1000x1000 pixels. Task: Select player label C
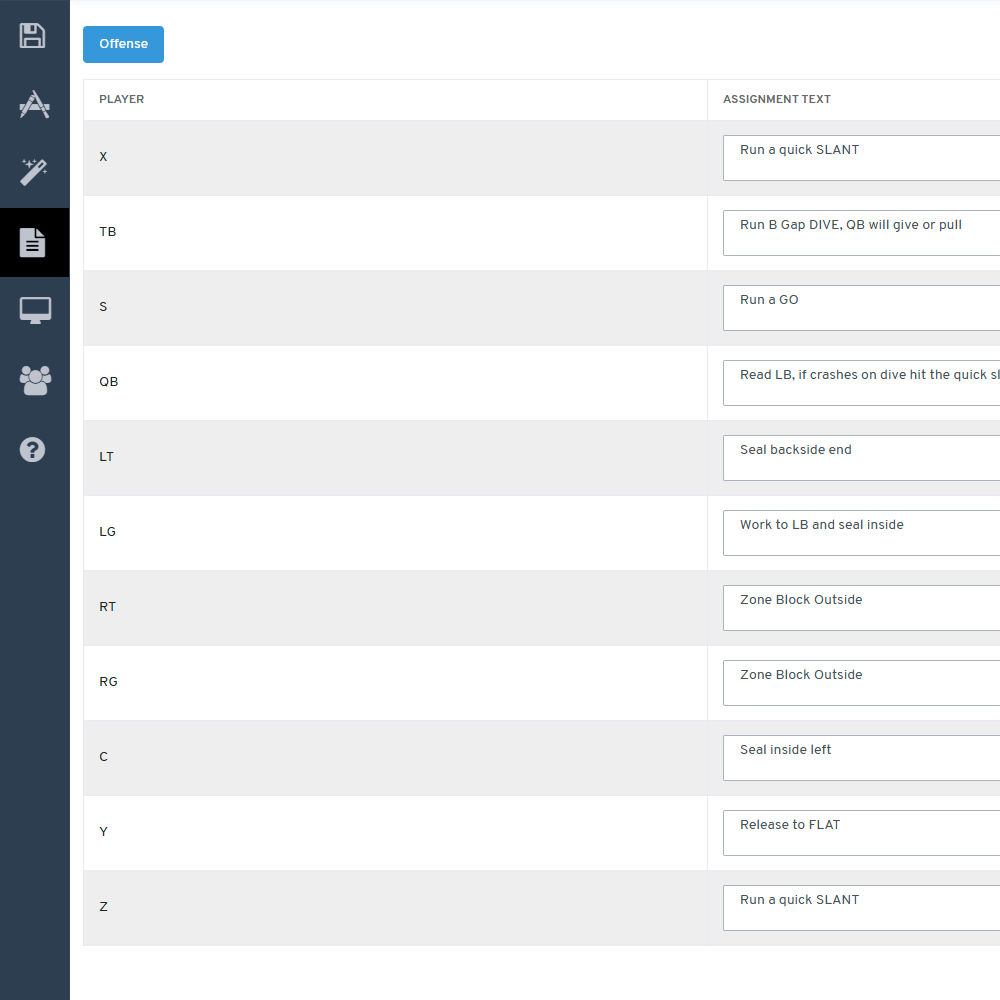103,756
